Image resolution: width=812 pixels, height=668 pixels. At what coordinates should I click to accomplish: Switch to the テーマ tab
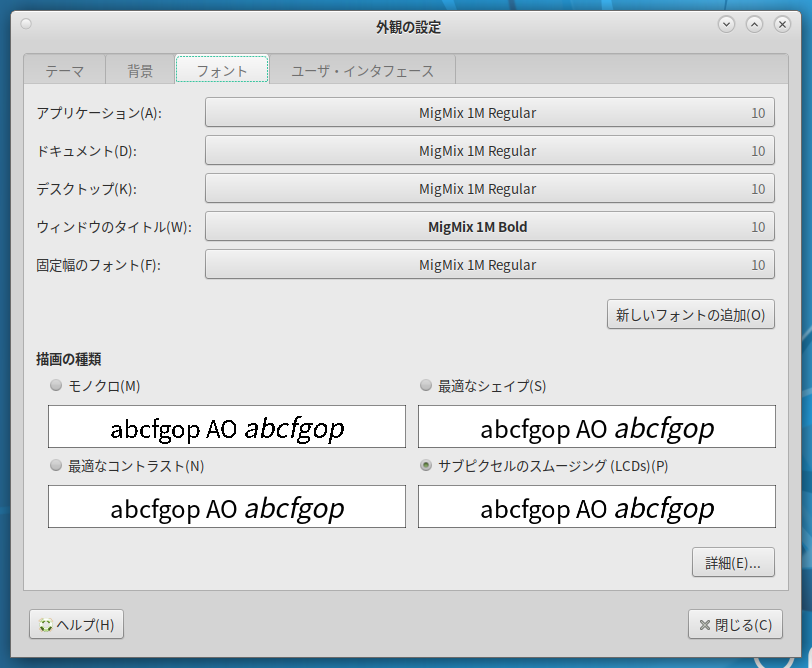tap(65, 70)
